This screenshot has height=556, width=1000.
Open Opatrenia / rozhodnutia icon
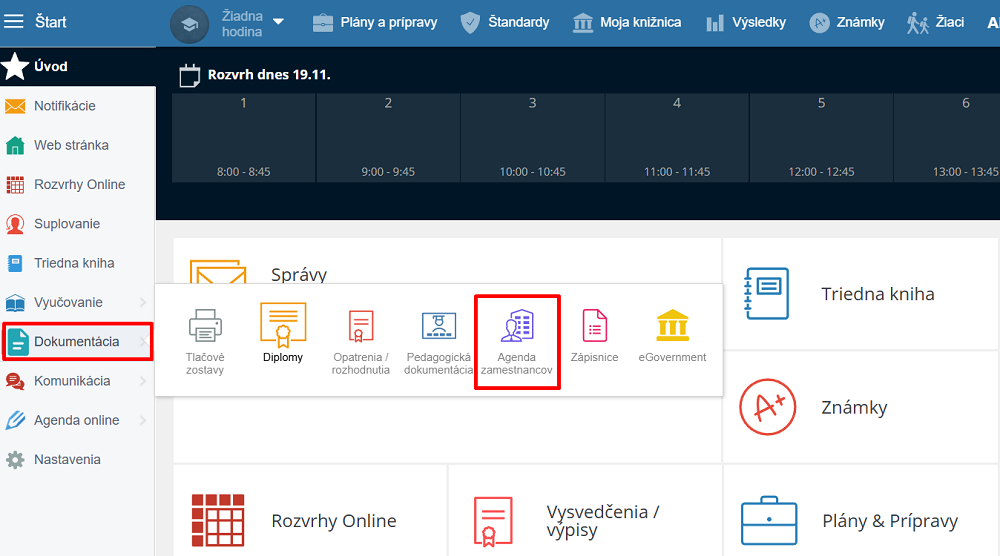(x=361, y=326)
